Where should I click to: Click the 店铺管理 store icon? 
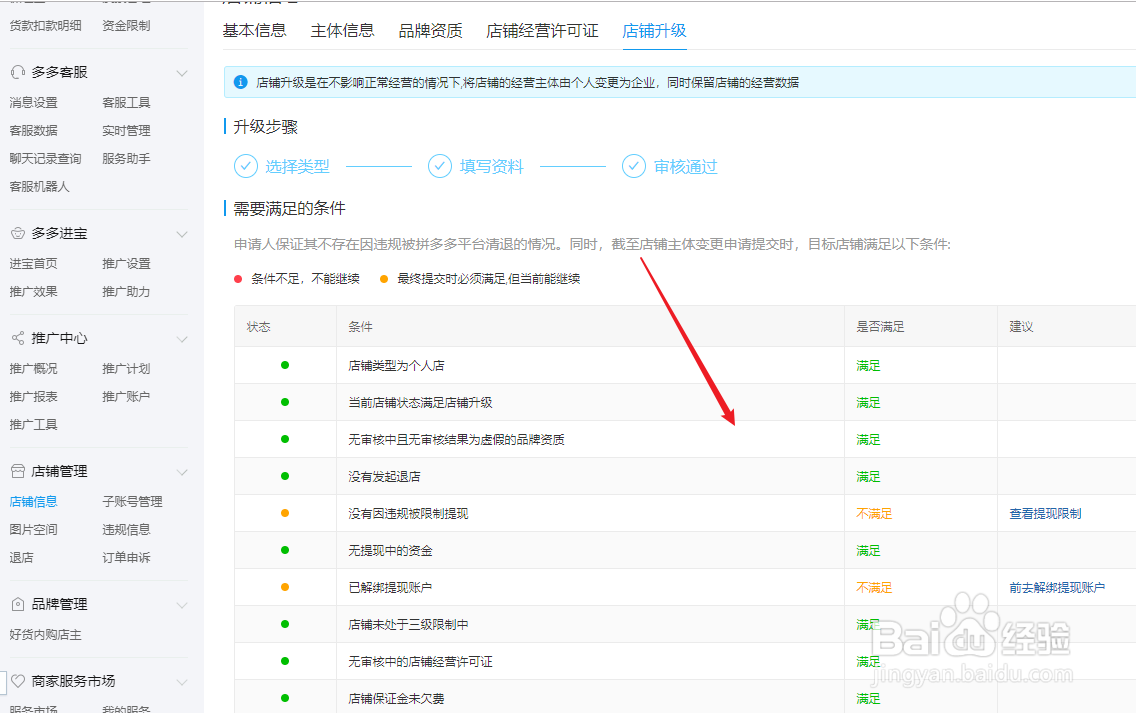click(x=18, y=472)
